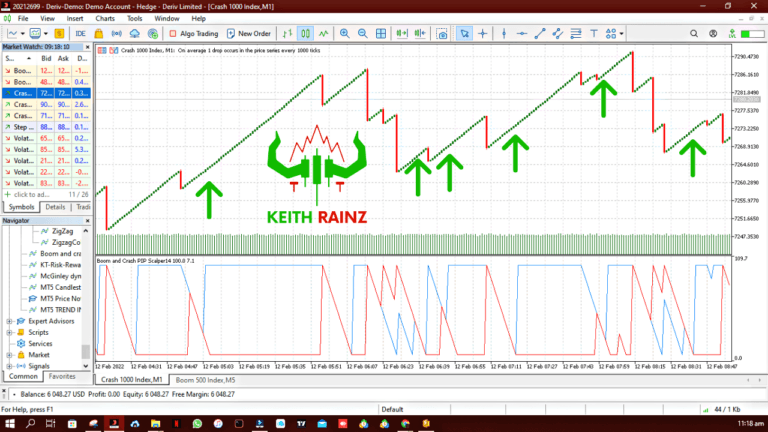Switch to the Details tab in Market Watch
This screenshot has width=768, height=432.
coord(56,207)
